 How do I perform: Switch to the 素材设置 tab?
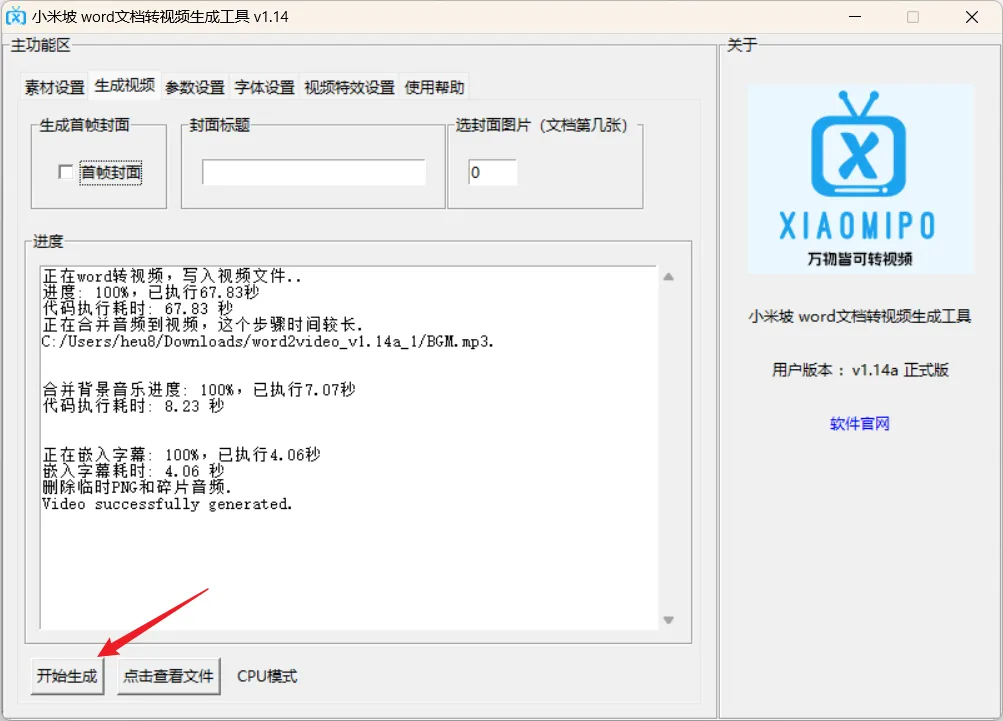point(55,87)
